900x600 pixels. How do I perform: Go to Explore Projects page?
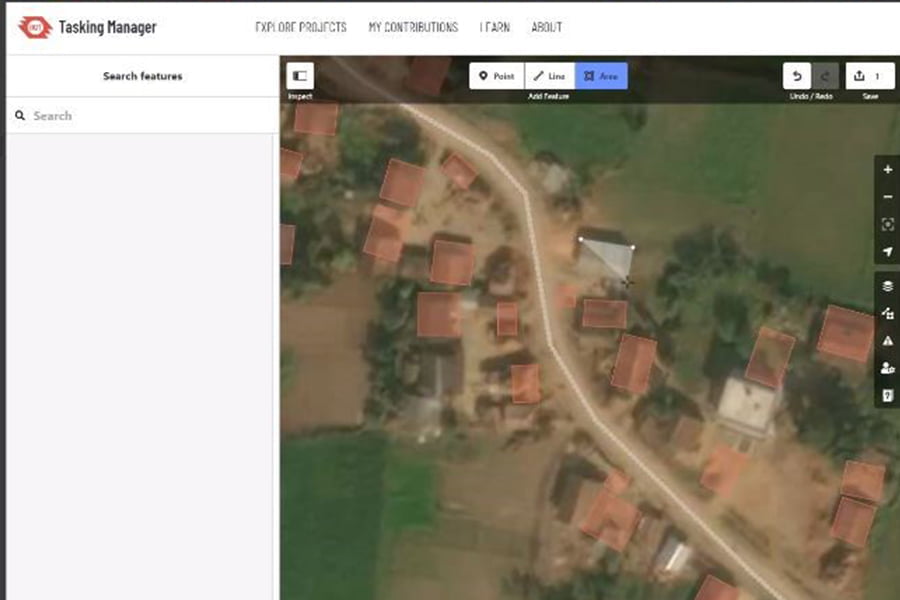click(301, 27)
